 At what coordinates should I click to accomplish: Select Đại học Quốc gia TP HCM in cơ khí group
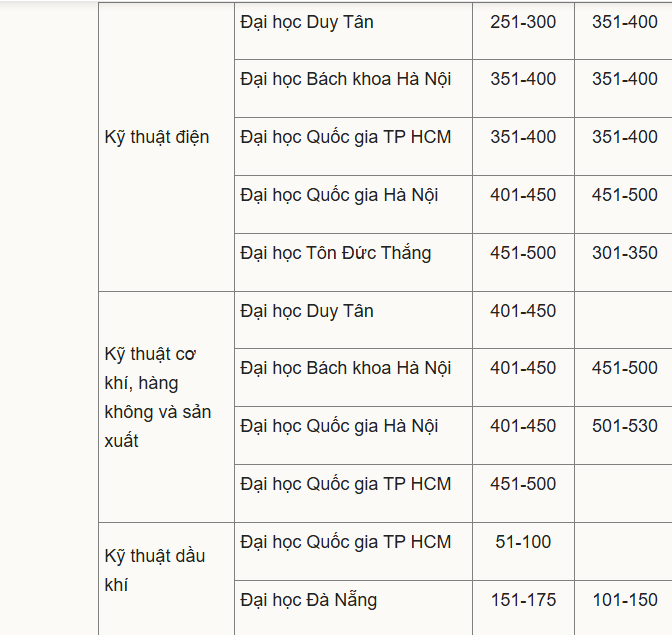[346, 484]
